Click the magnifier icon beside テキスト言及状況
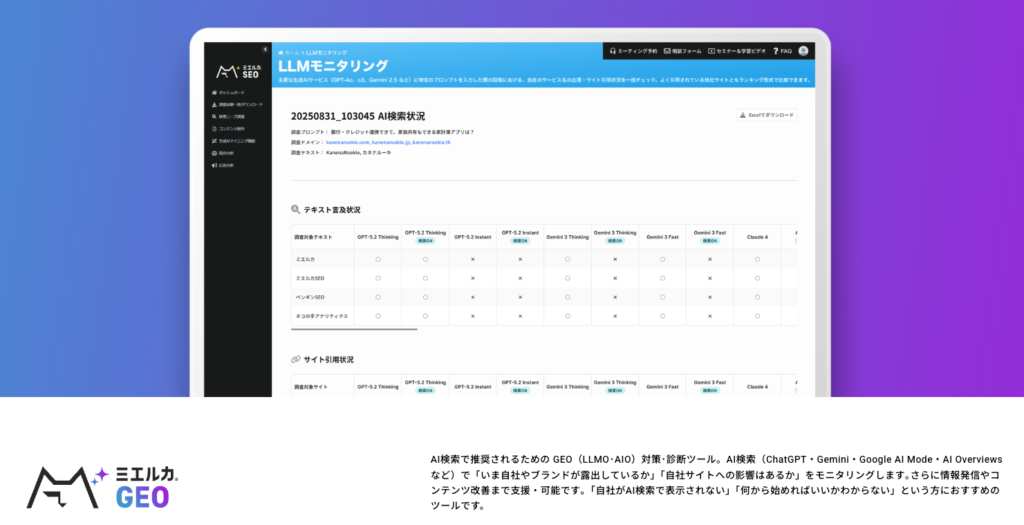This screenshot has height=525, width=1024. pos(296,210)
